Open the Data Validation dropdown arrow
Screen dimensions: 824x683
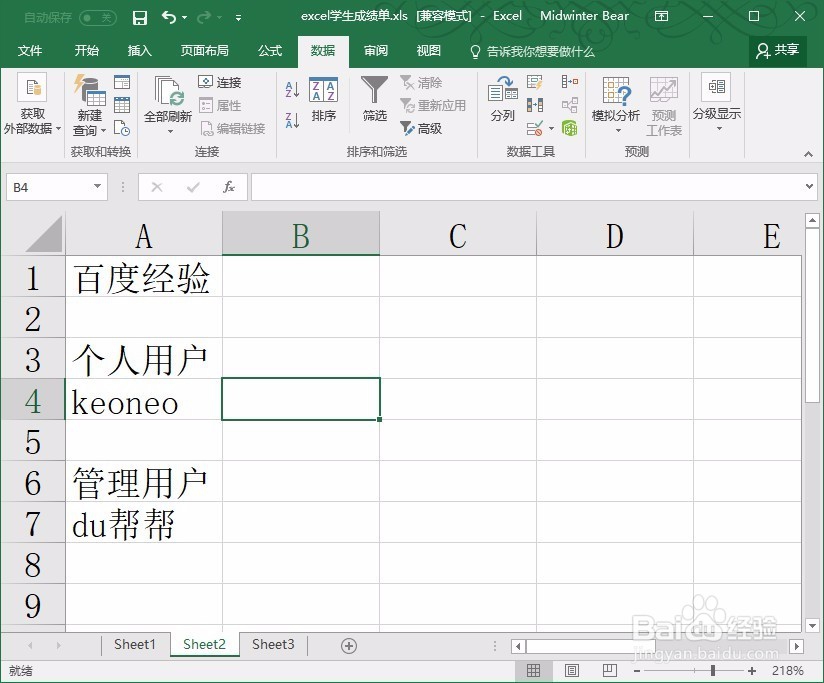[551, 128]
